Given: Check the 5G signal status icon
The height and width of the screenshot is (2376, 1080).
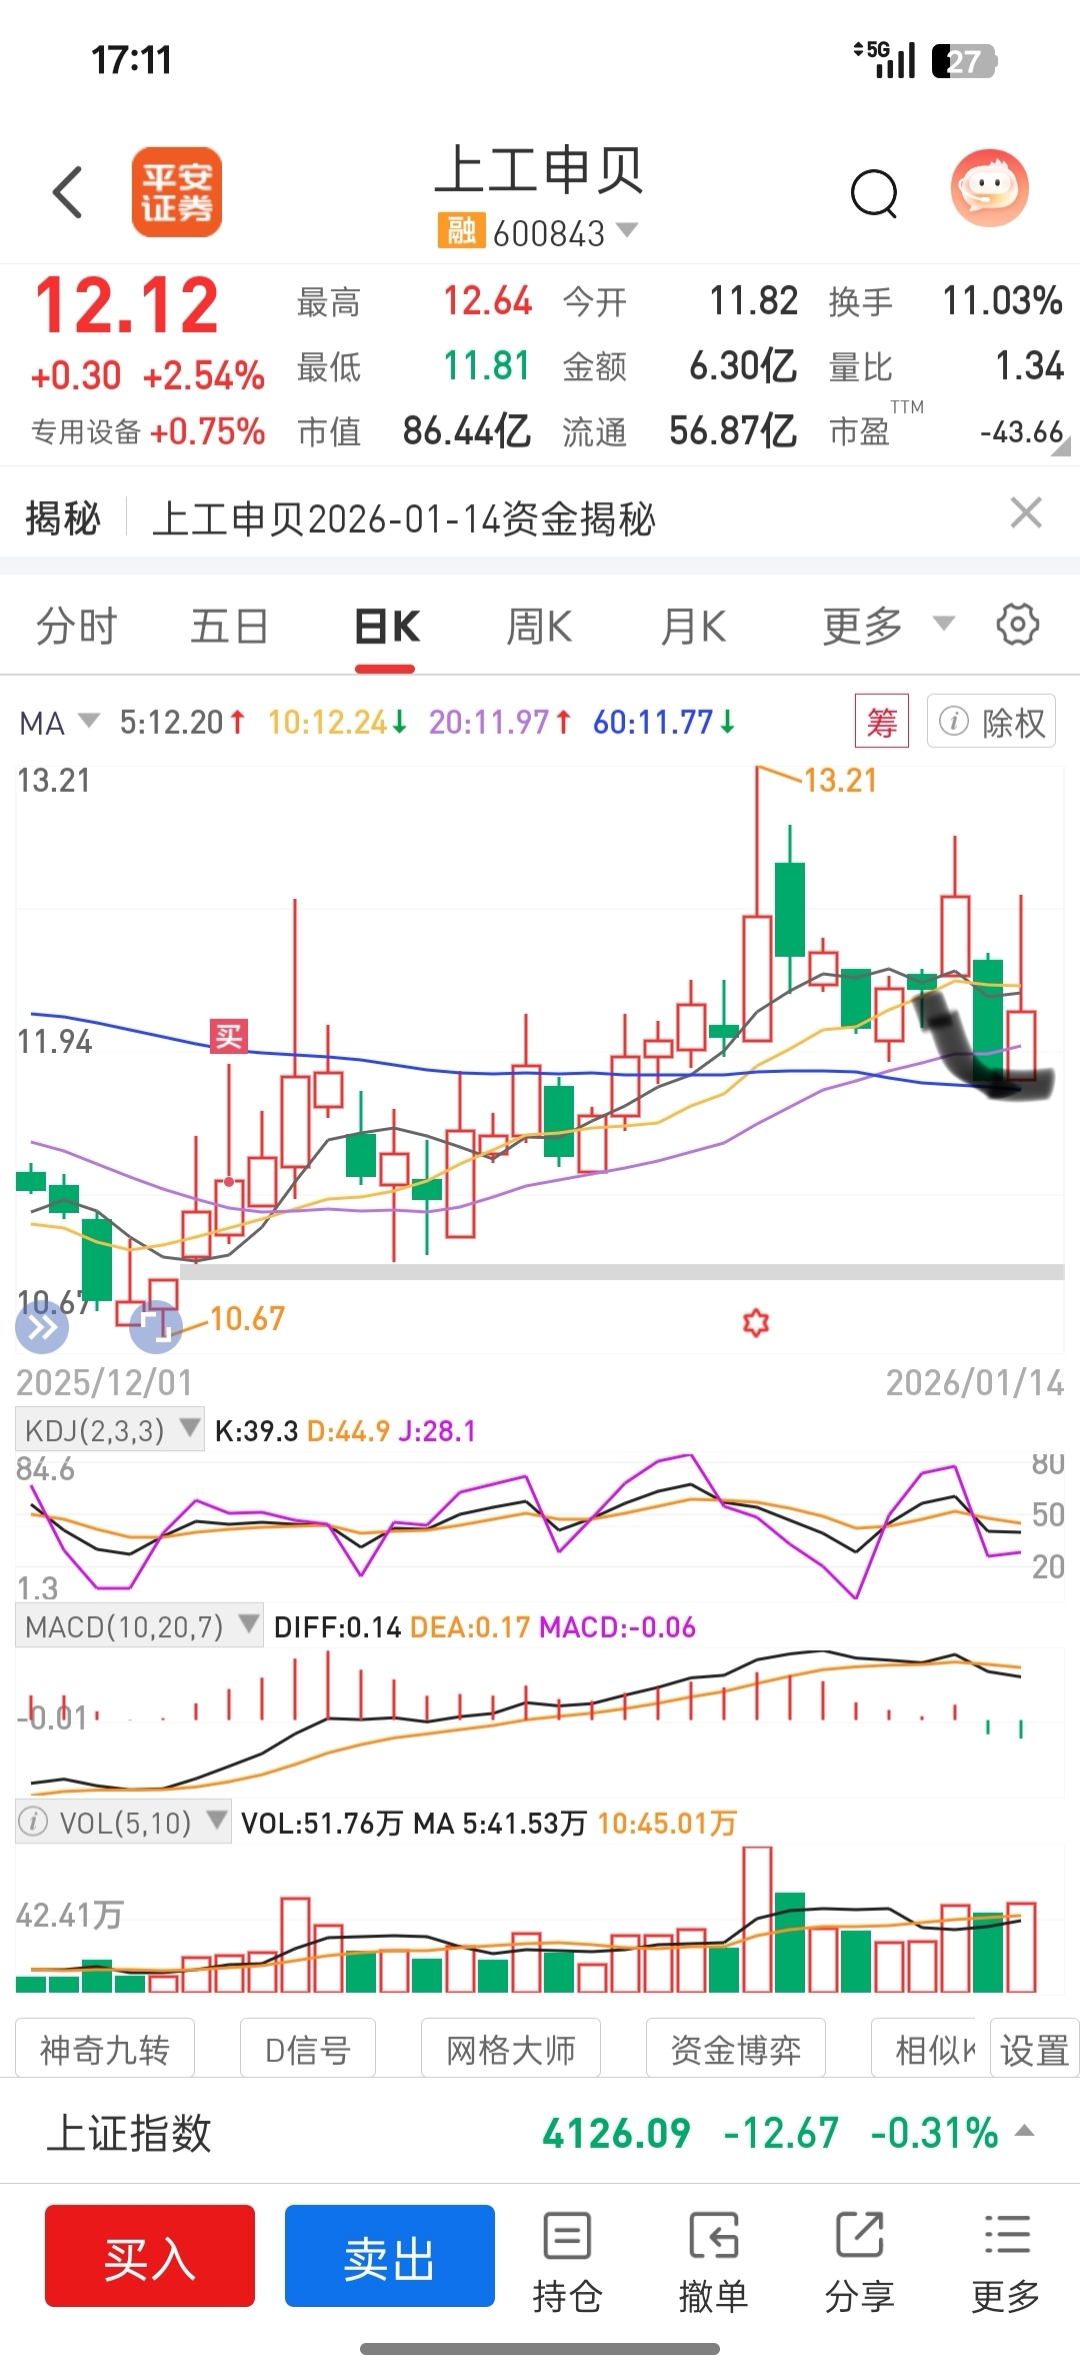Looking at the screenshot, I should point(884,60).
